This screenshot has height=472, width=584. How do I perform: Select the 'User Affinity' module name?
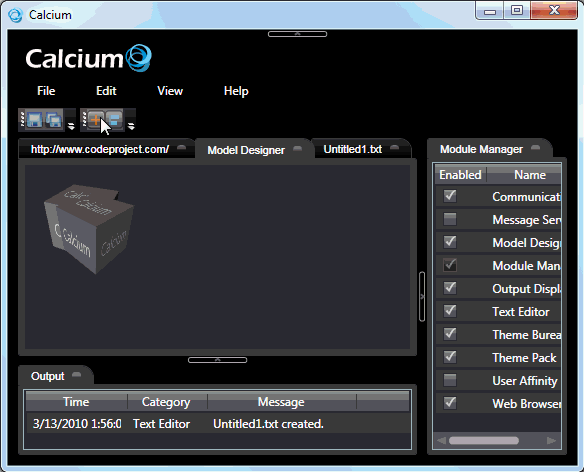tap(525, 381)
